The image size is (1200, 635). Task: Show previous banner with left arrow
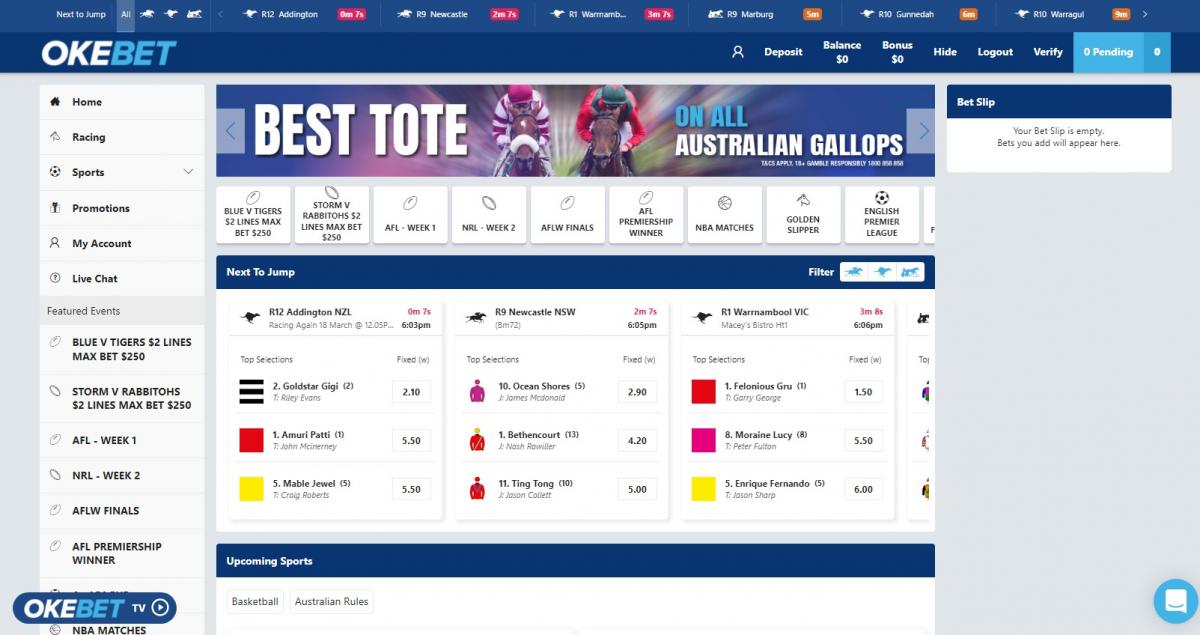pyautogui.click(x=230, y=130)
